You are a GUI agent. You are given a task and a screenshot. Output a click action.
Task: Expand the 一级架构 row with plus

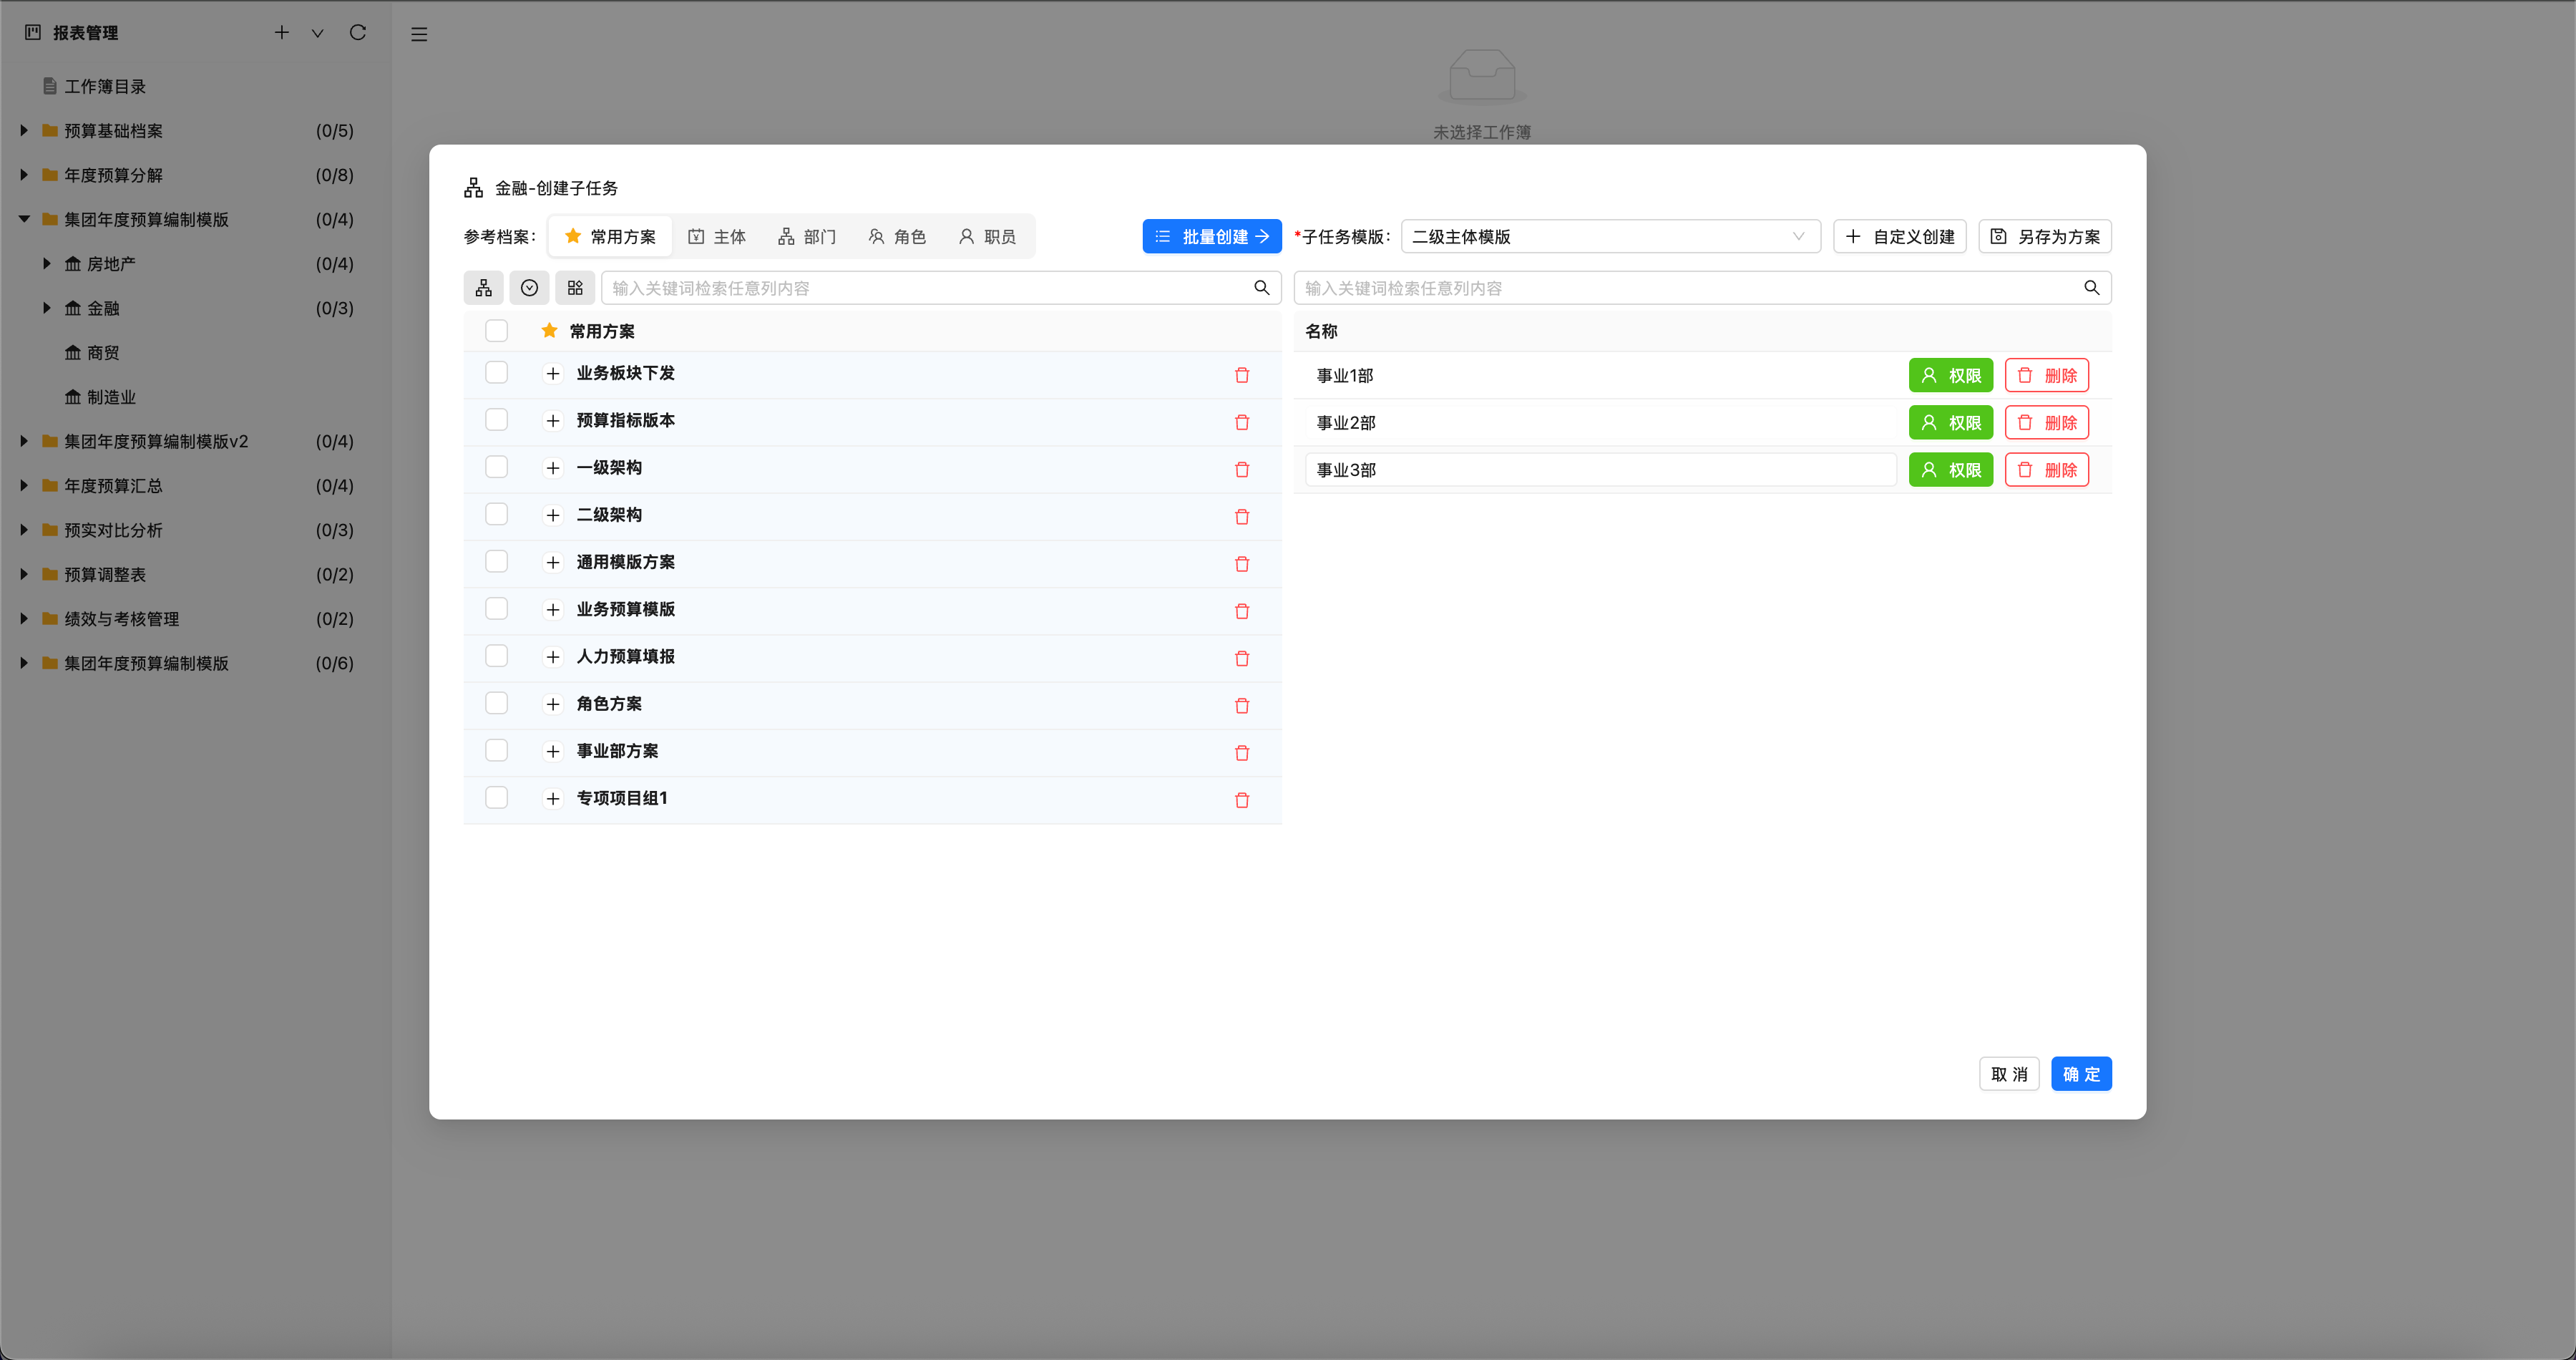(x=553, y=468)
